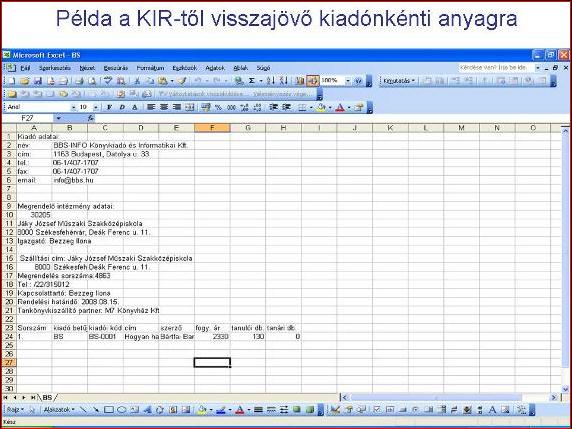572x429 pixels.
Task: Merge and center the selected cells
Action: [x=189, y=107]
